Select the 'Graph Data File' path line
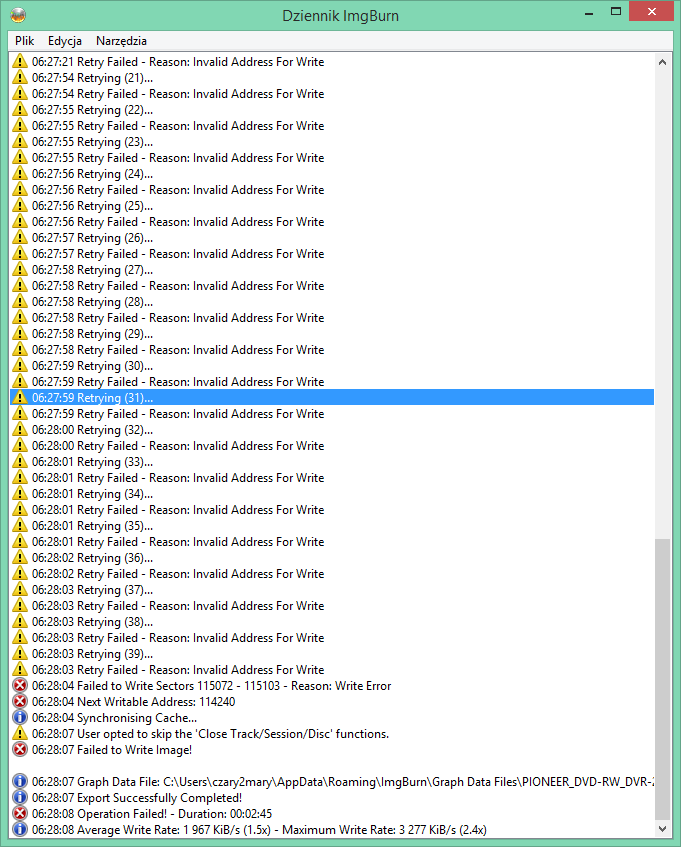 pos(332,782)
